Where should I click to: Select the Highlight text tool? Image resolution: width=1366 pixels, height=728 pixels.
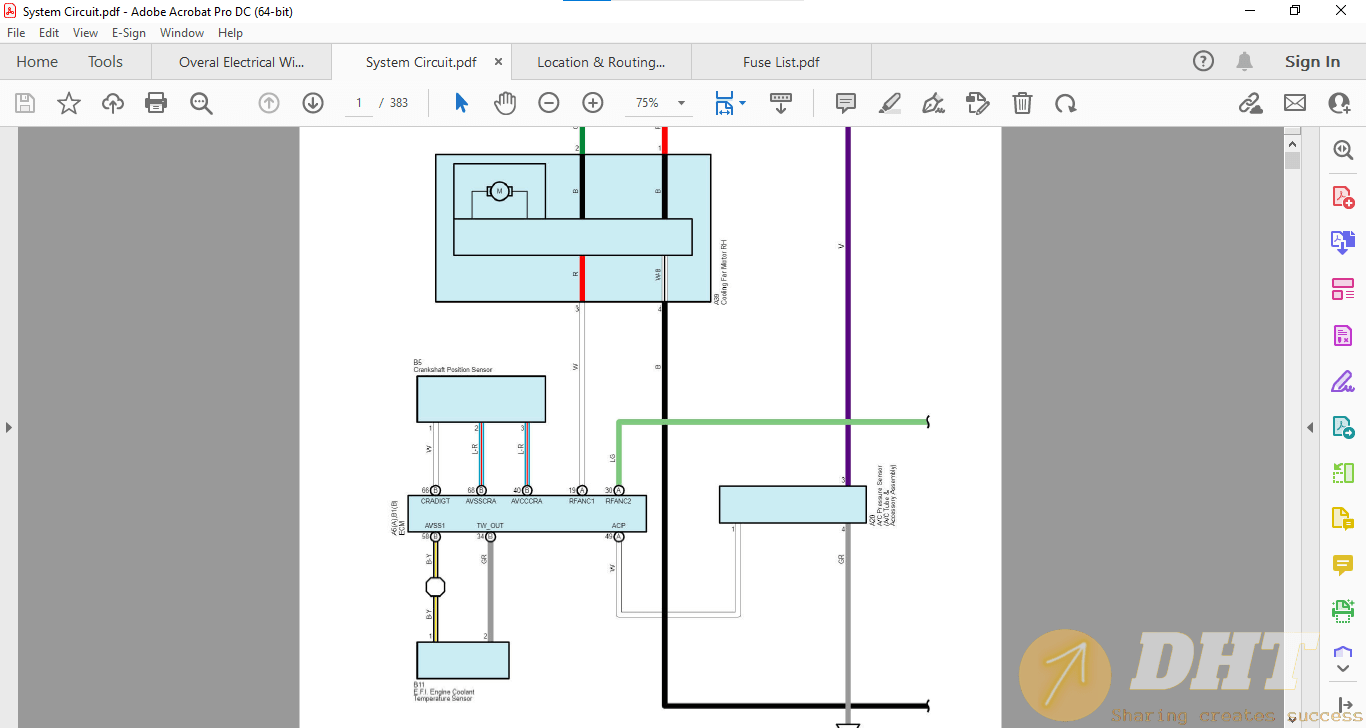889,102
